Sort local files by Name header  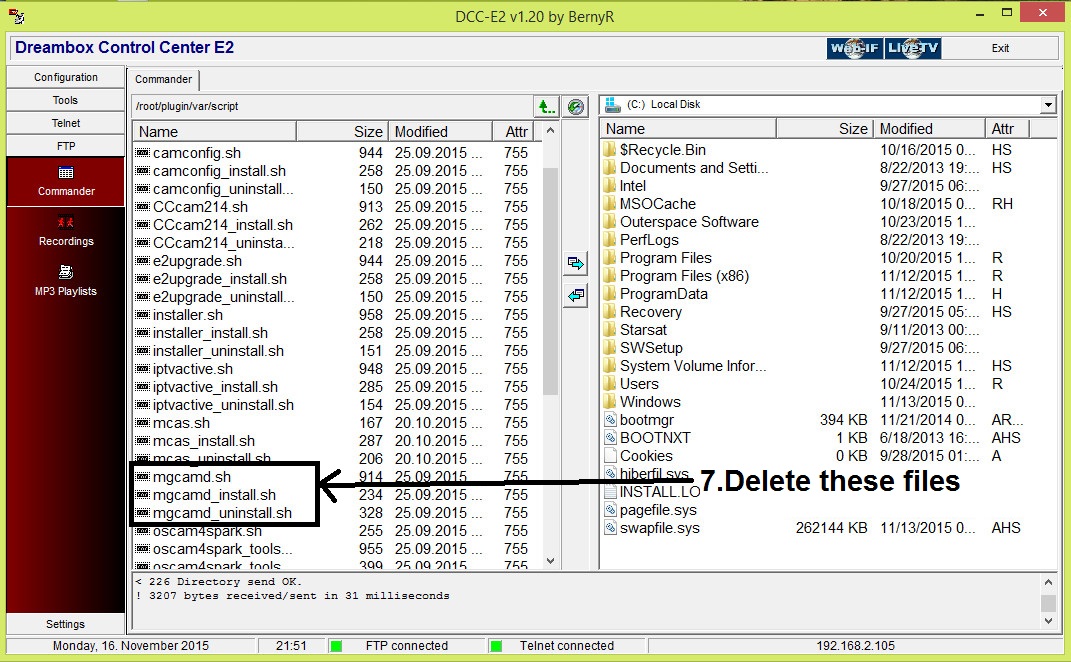coord(688,128)
